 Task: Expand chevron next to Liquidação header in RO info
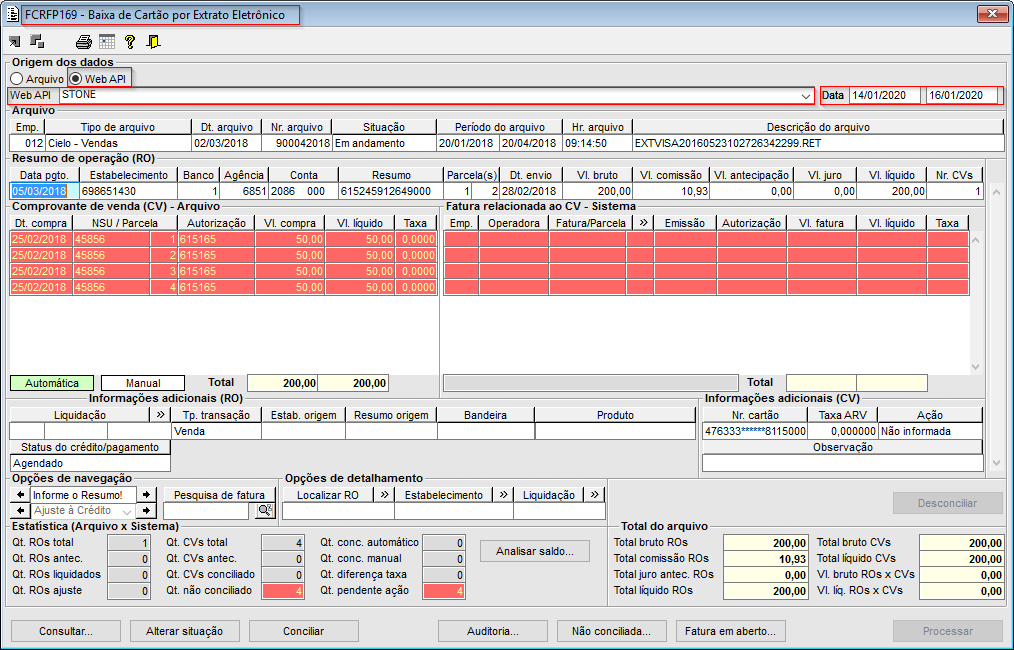tap(160, 415)
